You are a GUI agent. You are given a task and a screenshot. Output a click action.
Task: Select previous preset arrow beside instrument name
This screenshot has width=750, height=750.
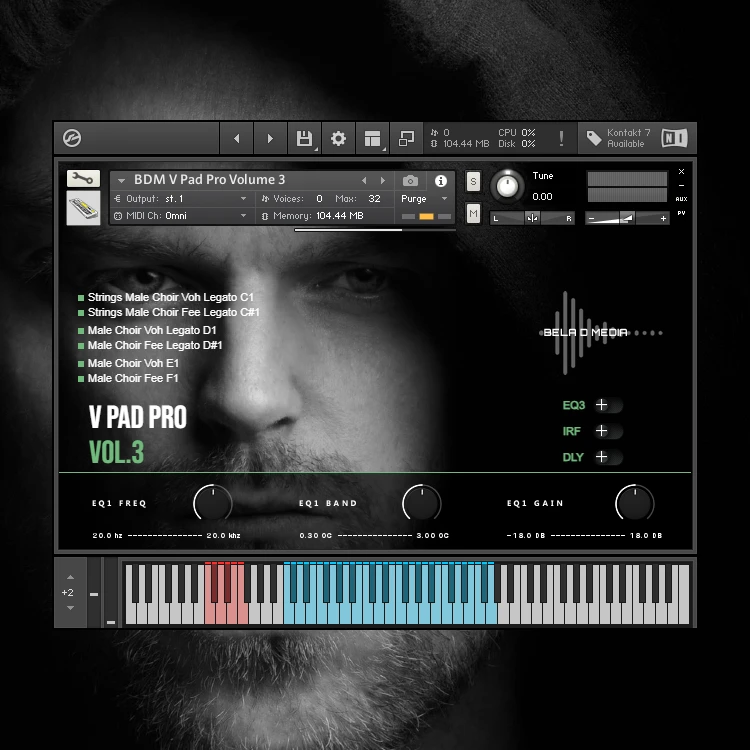coord(364,181)
